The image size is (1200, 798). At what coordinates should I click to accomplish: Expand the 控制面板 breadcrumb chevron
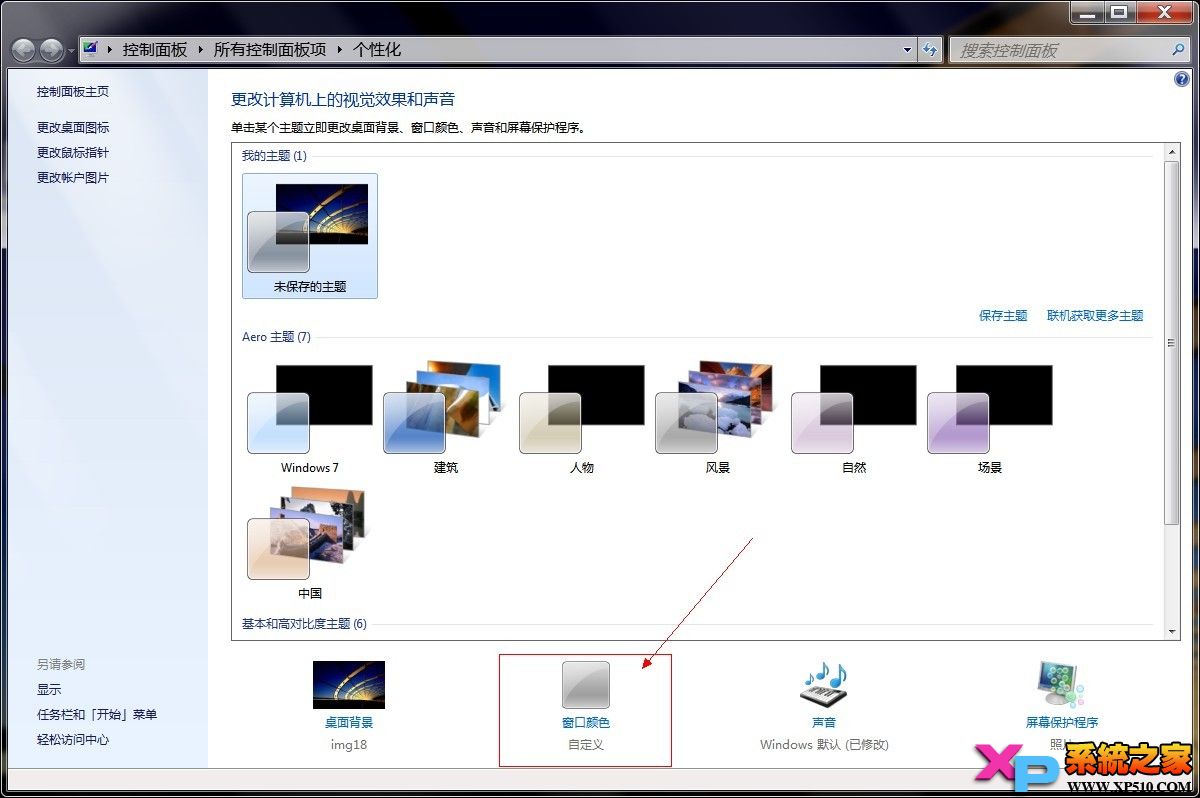[x=199, y=48]
